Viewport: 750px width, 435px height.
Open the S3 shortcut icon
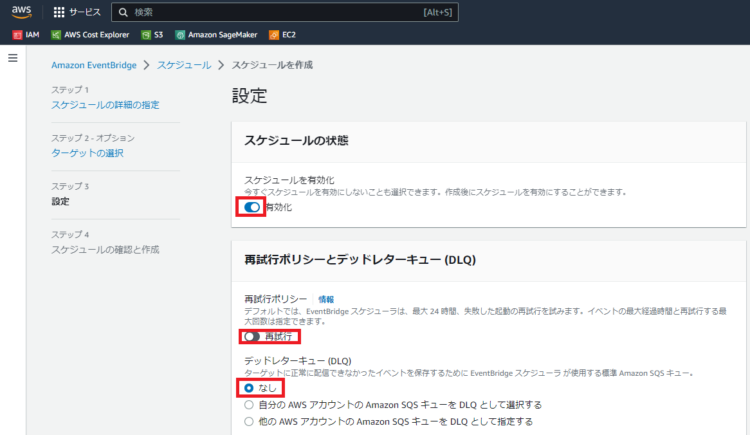click(x=145, y=35)
